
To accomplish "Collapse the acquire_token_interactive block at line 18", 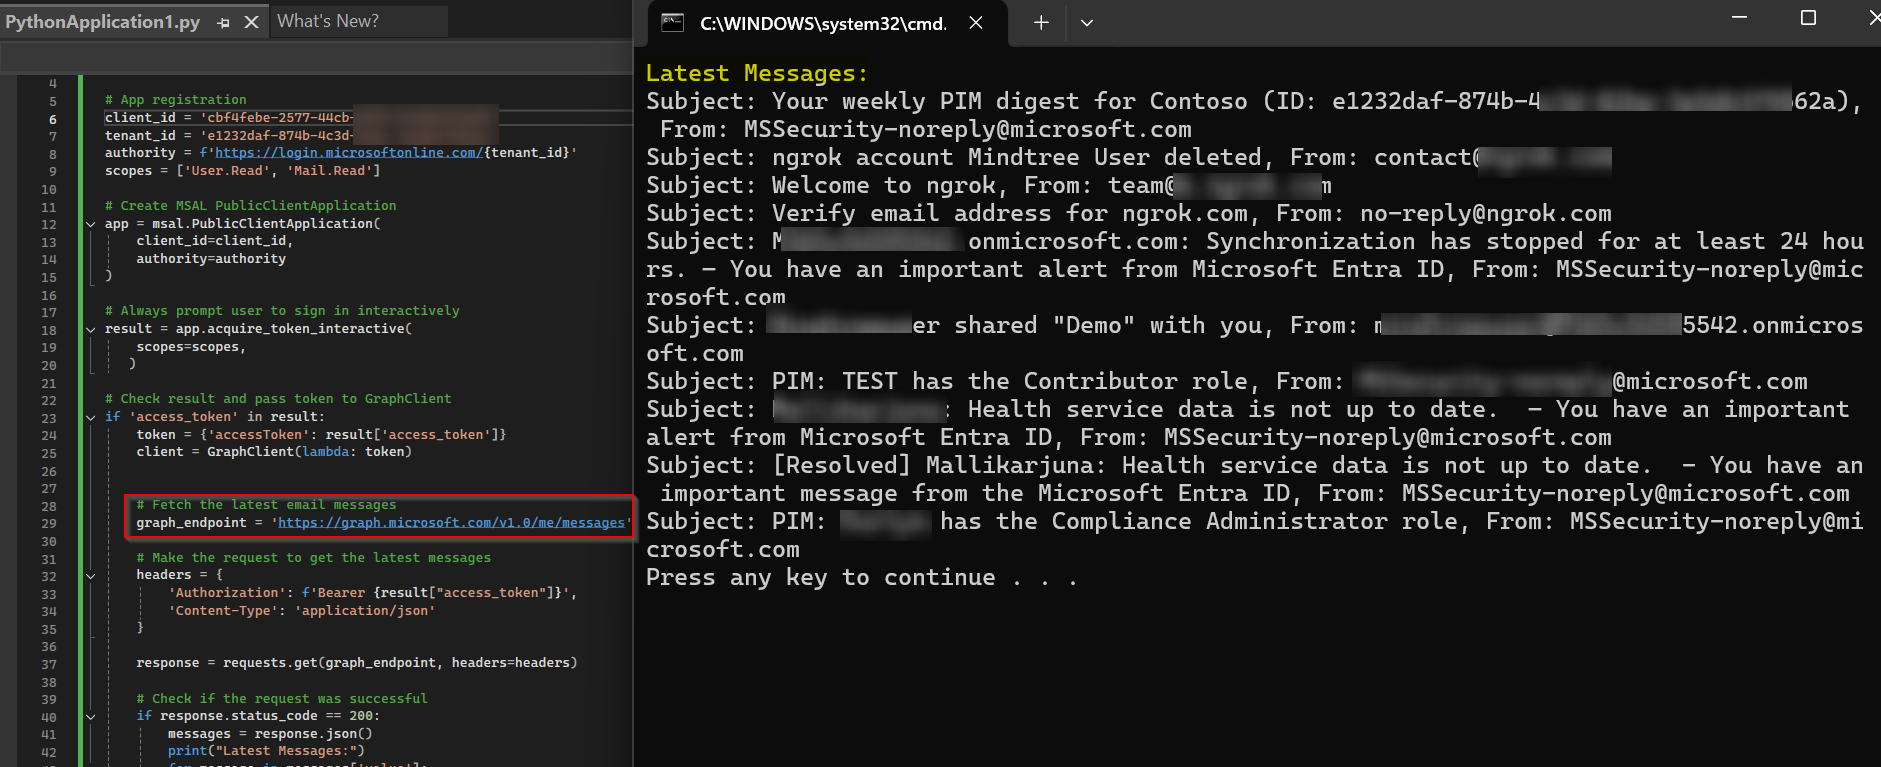I will click(x=90, y=328).
